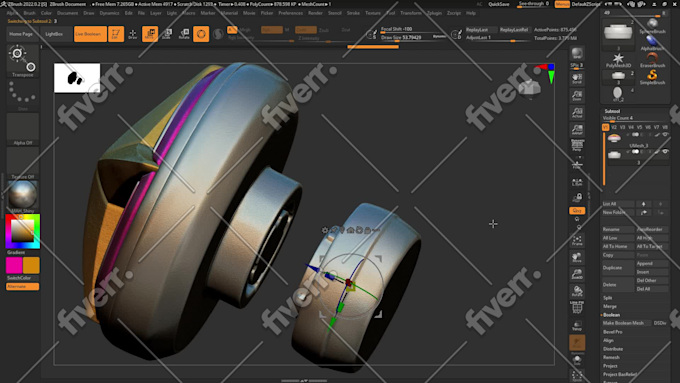
Task: Expand the Boolean section
Action: pos(611,315)
